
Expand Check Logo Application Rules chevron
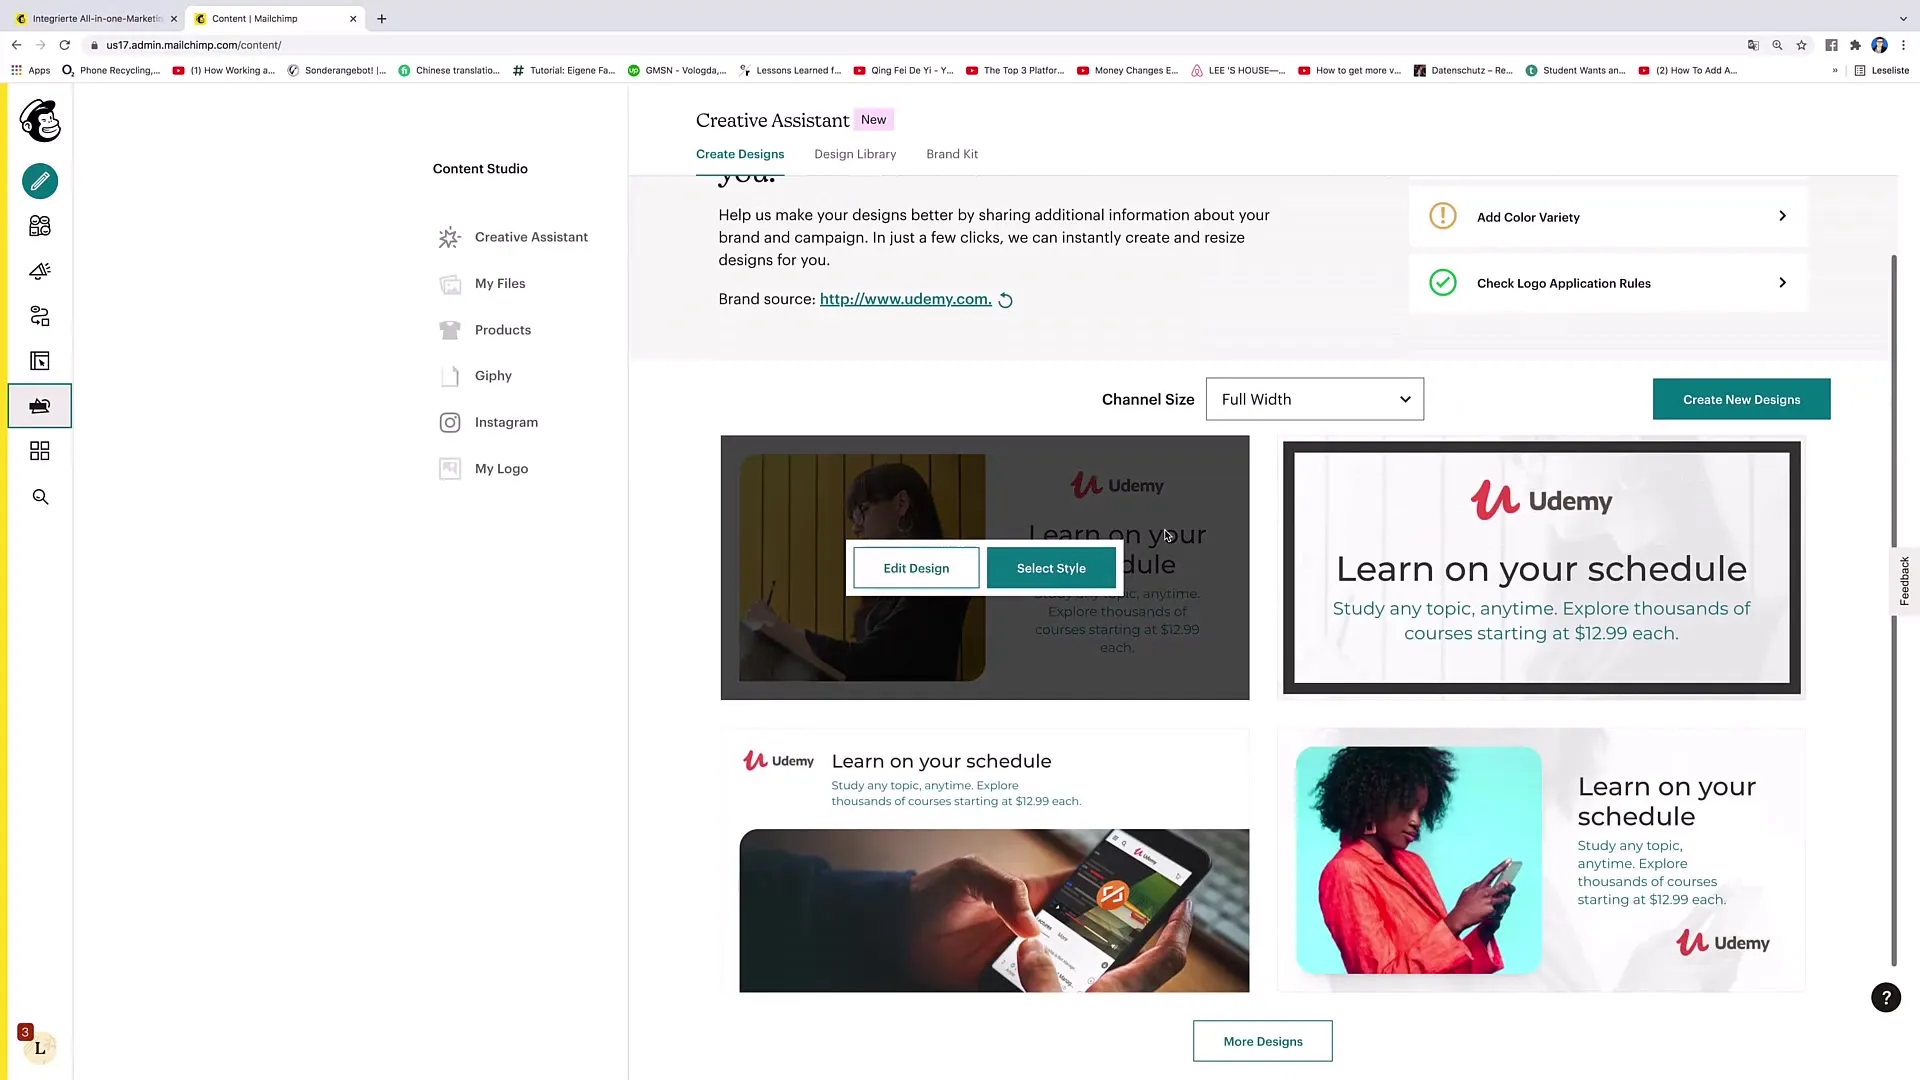[1782, 283]
